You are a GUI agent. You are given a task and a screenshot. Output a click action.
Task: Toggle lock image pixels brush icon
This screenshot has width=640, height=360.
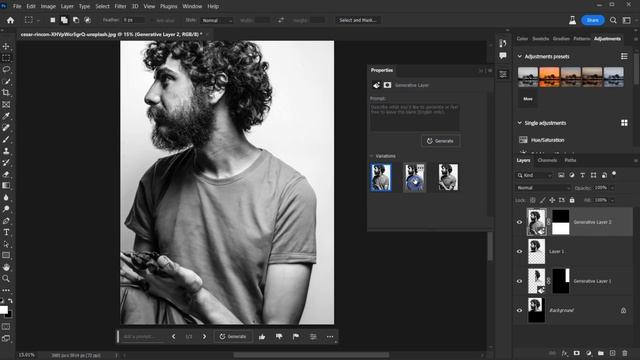(x=542, y=200)
